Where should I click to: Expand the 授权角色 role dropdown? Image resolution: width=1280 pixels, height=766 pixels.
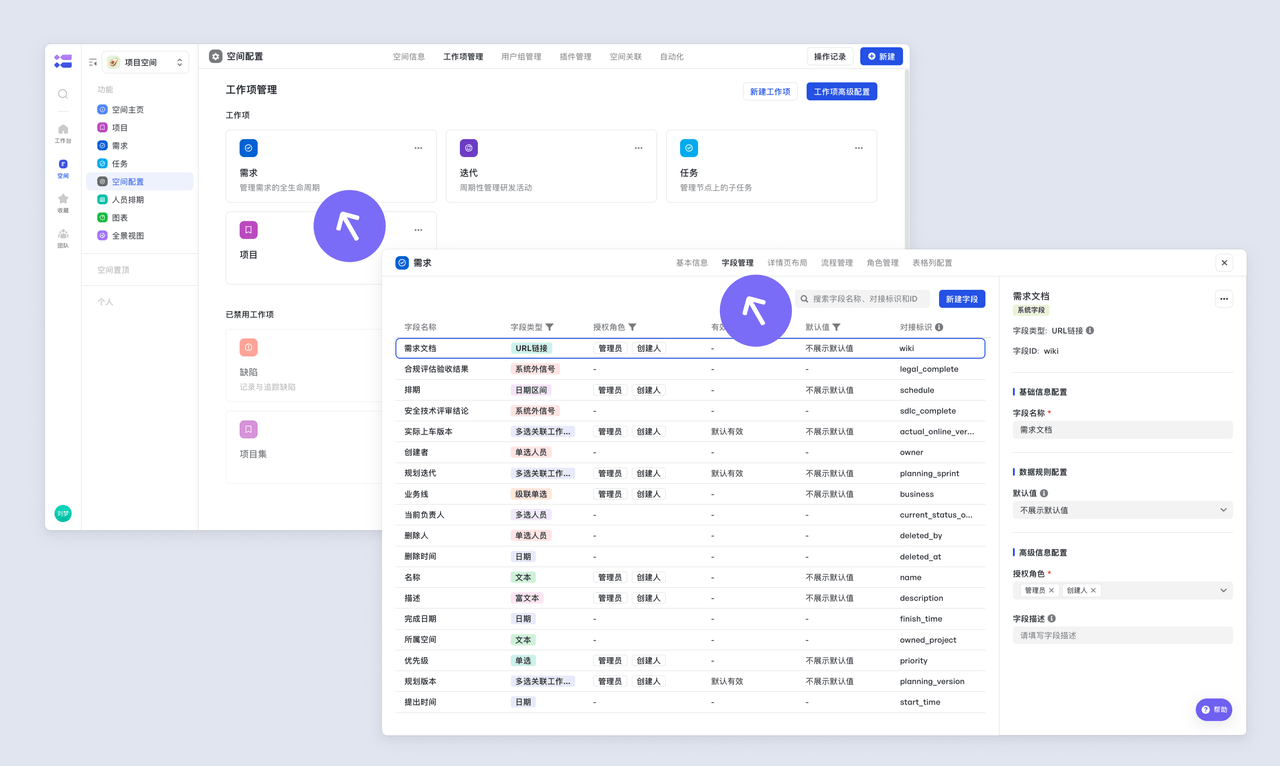tap(1223, 591)
